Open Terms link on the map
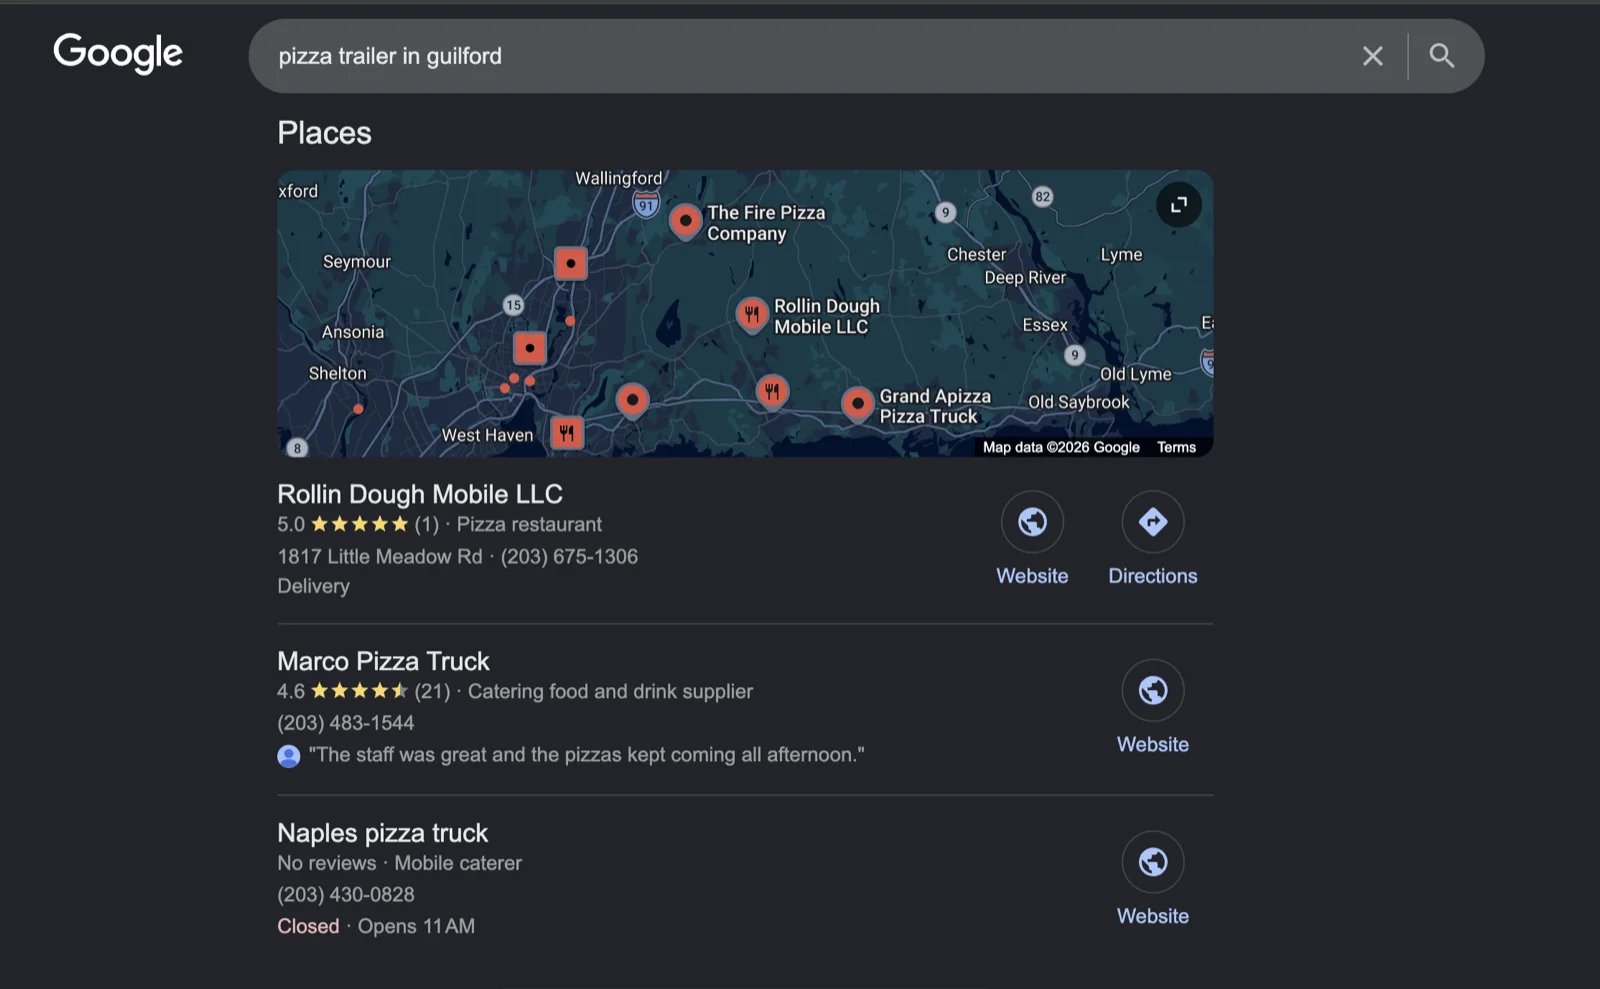The width and height of the screenshot is (1600, 989). (1176, 447)
